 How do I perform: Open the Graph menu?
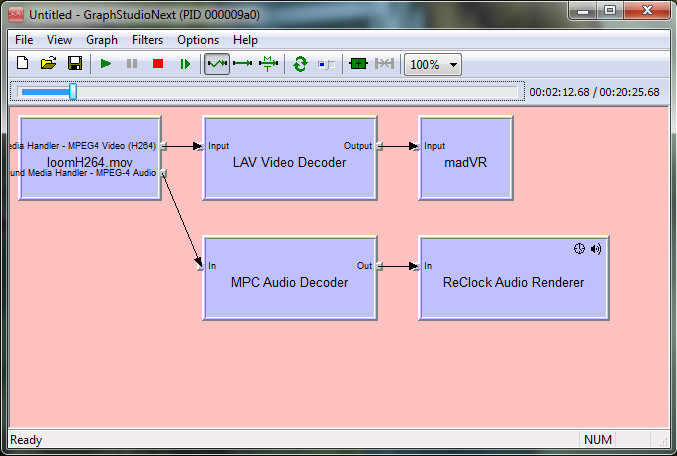(102, 40)
